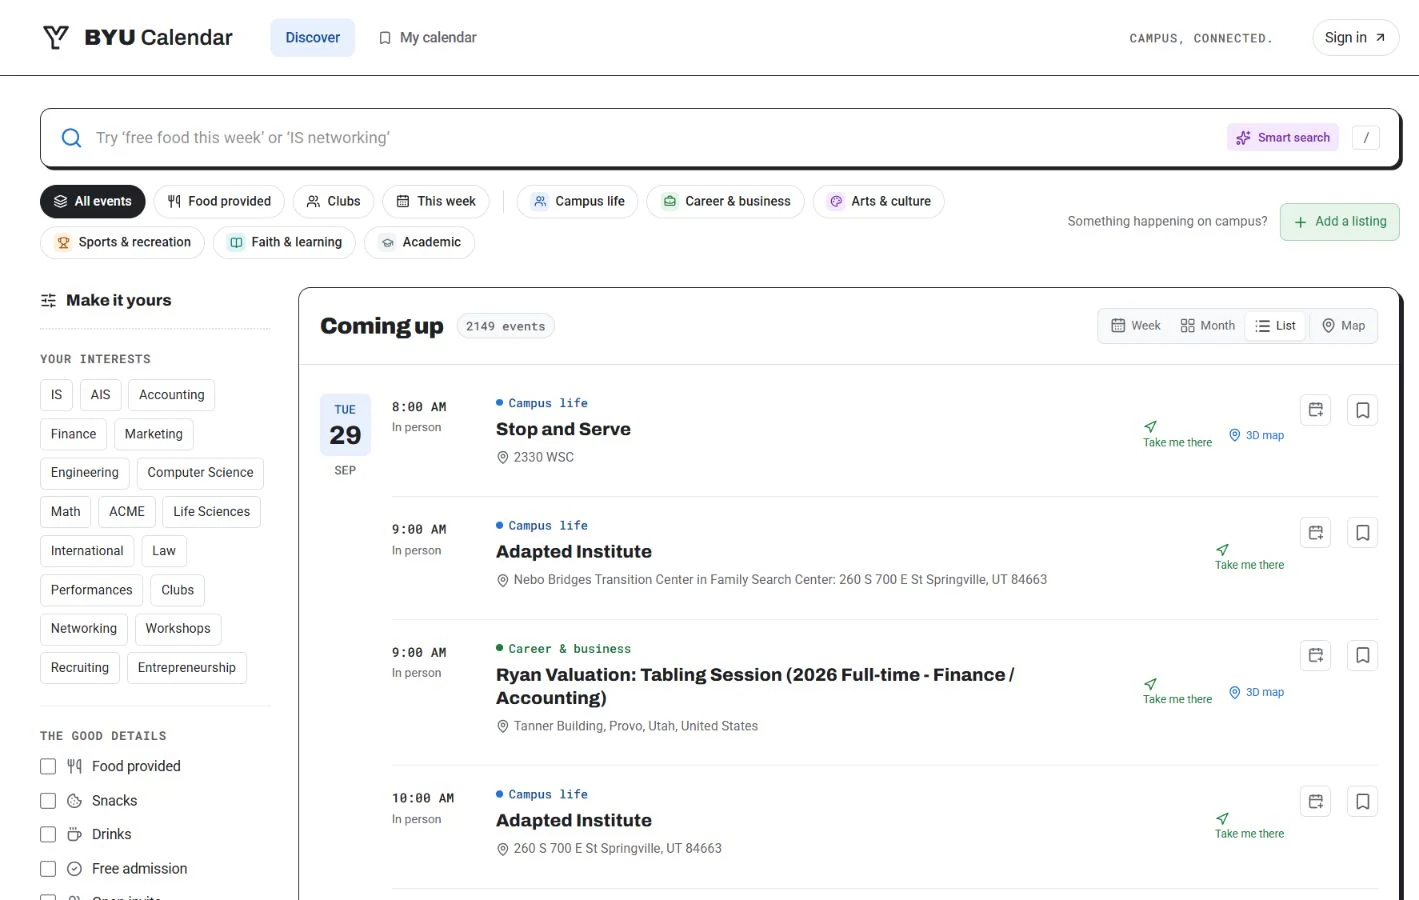The width and height of the screenshot is (1419, 900).
Task: Toggle the Finance interest tag
Action: 74,434
